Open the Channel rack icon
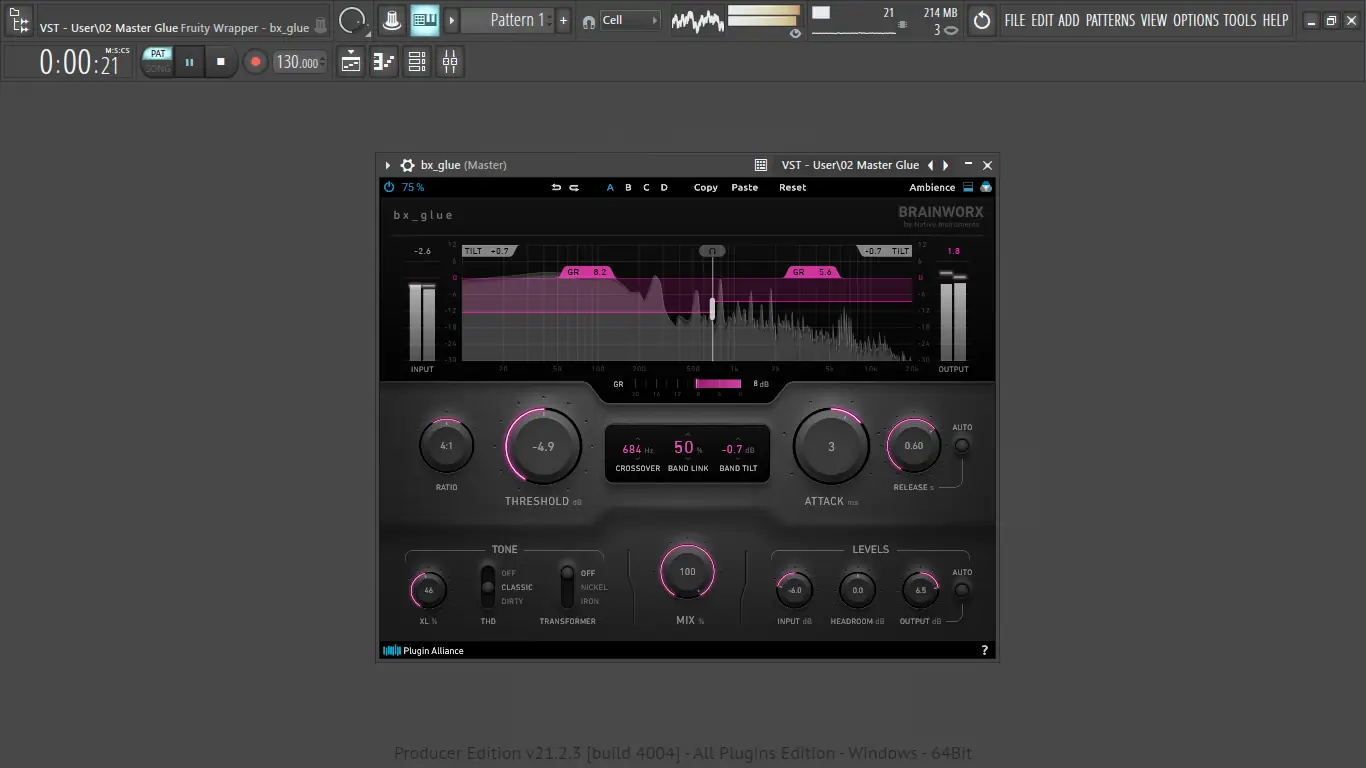This screenshot has height=768, width=1366. tap(417, 62)
